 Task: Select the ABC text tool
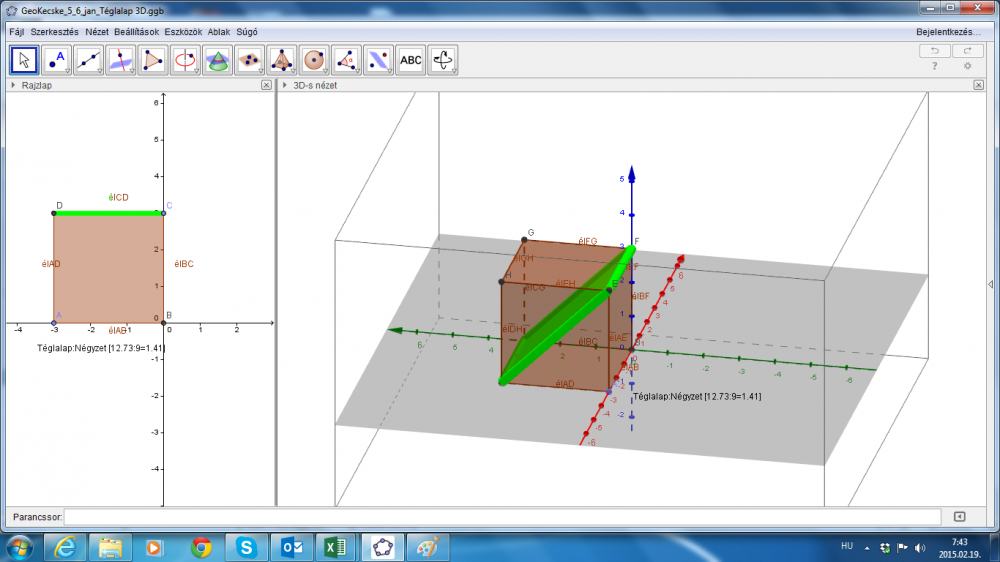pos(411,60)
